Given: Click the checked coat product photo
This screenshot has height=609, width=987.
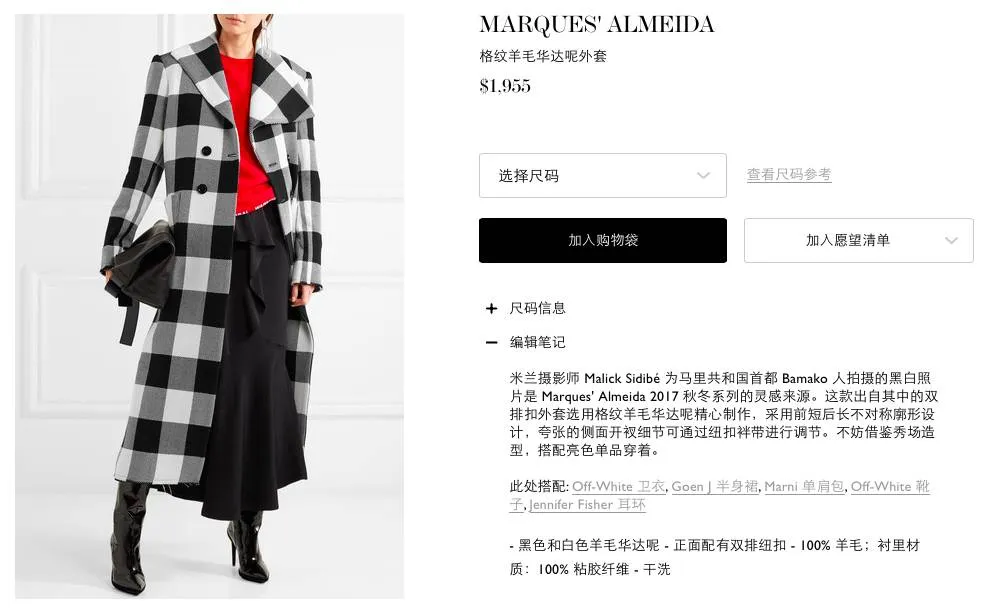Looking at the screenshot, I should [210, 306].
